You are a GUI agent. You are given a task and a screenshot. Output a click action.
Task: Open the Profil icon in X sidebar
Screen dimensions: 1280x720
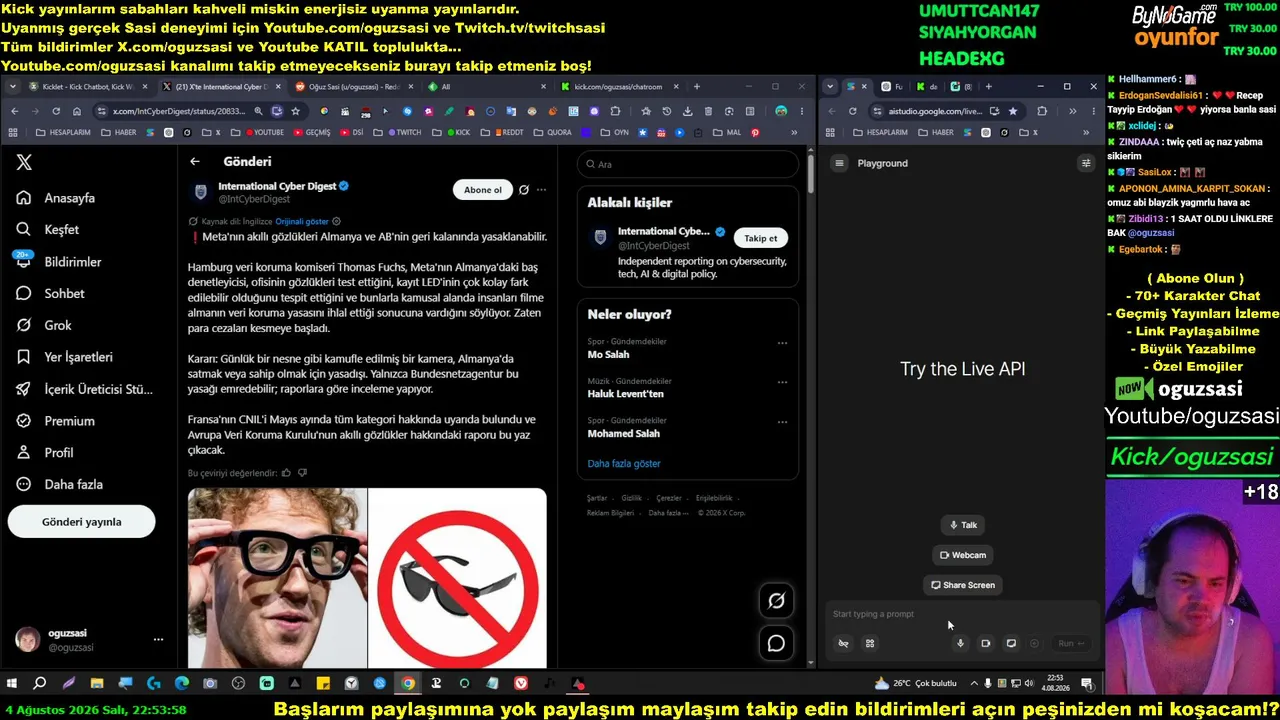coord(24,453)
